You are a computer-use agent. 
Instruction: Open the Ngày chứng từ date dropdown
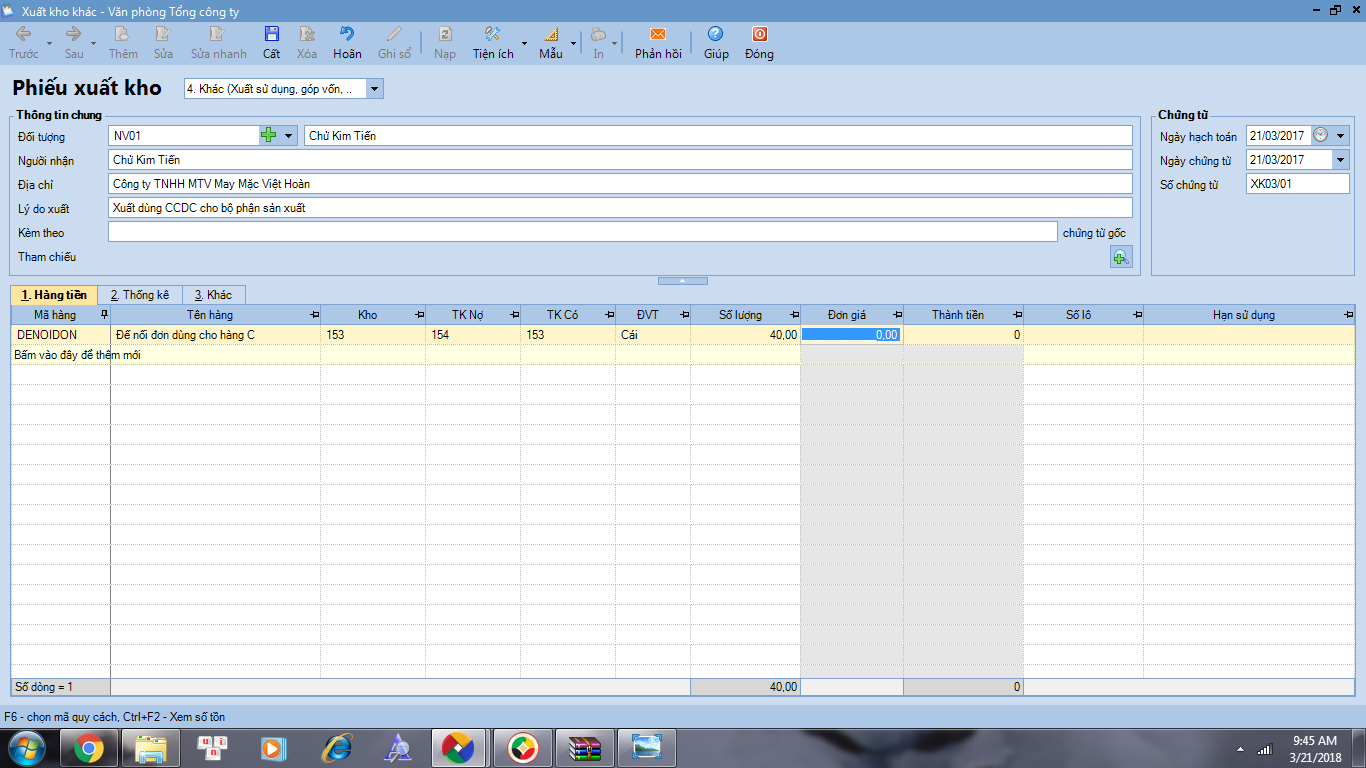pos(1341,160)
